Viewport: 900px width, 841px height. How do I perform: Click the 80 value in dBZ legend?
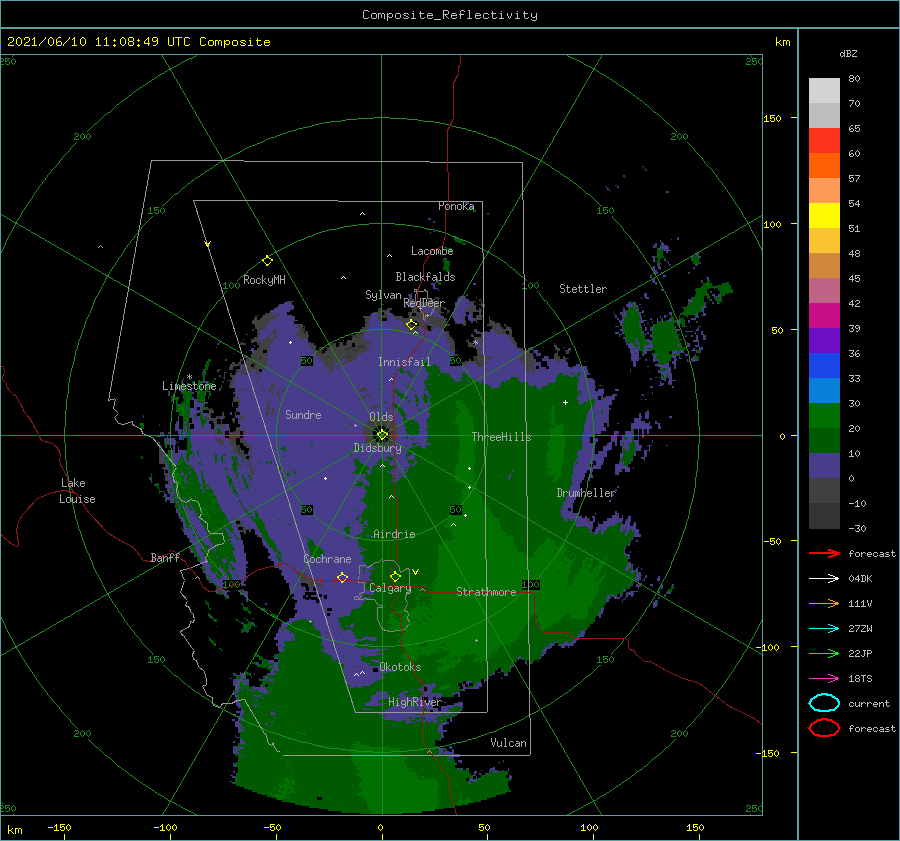(854, 78)
